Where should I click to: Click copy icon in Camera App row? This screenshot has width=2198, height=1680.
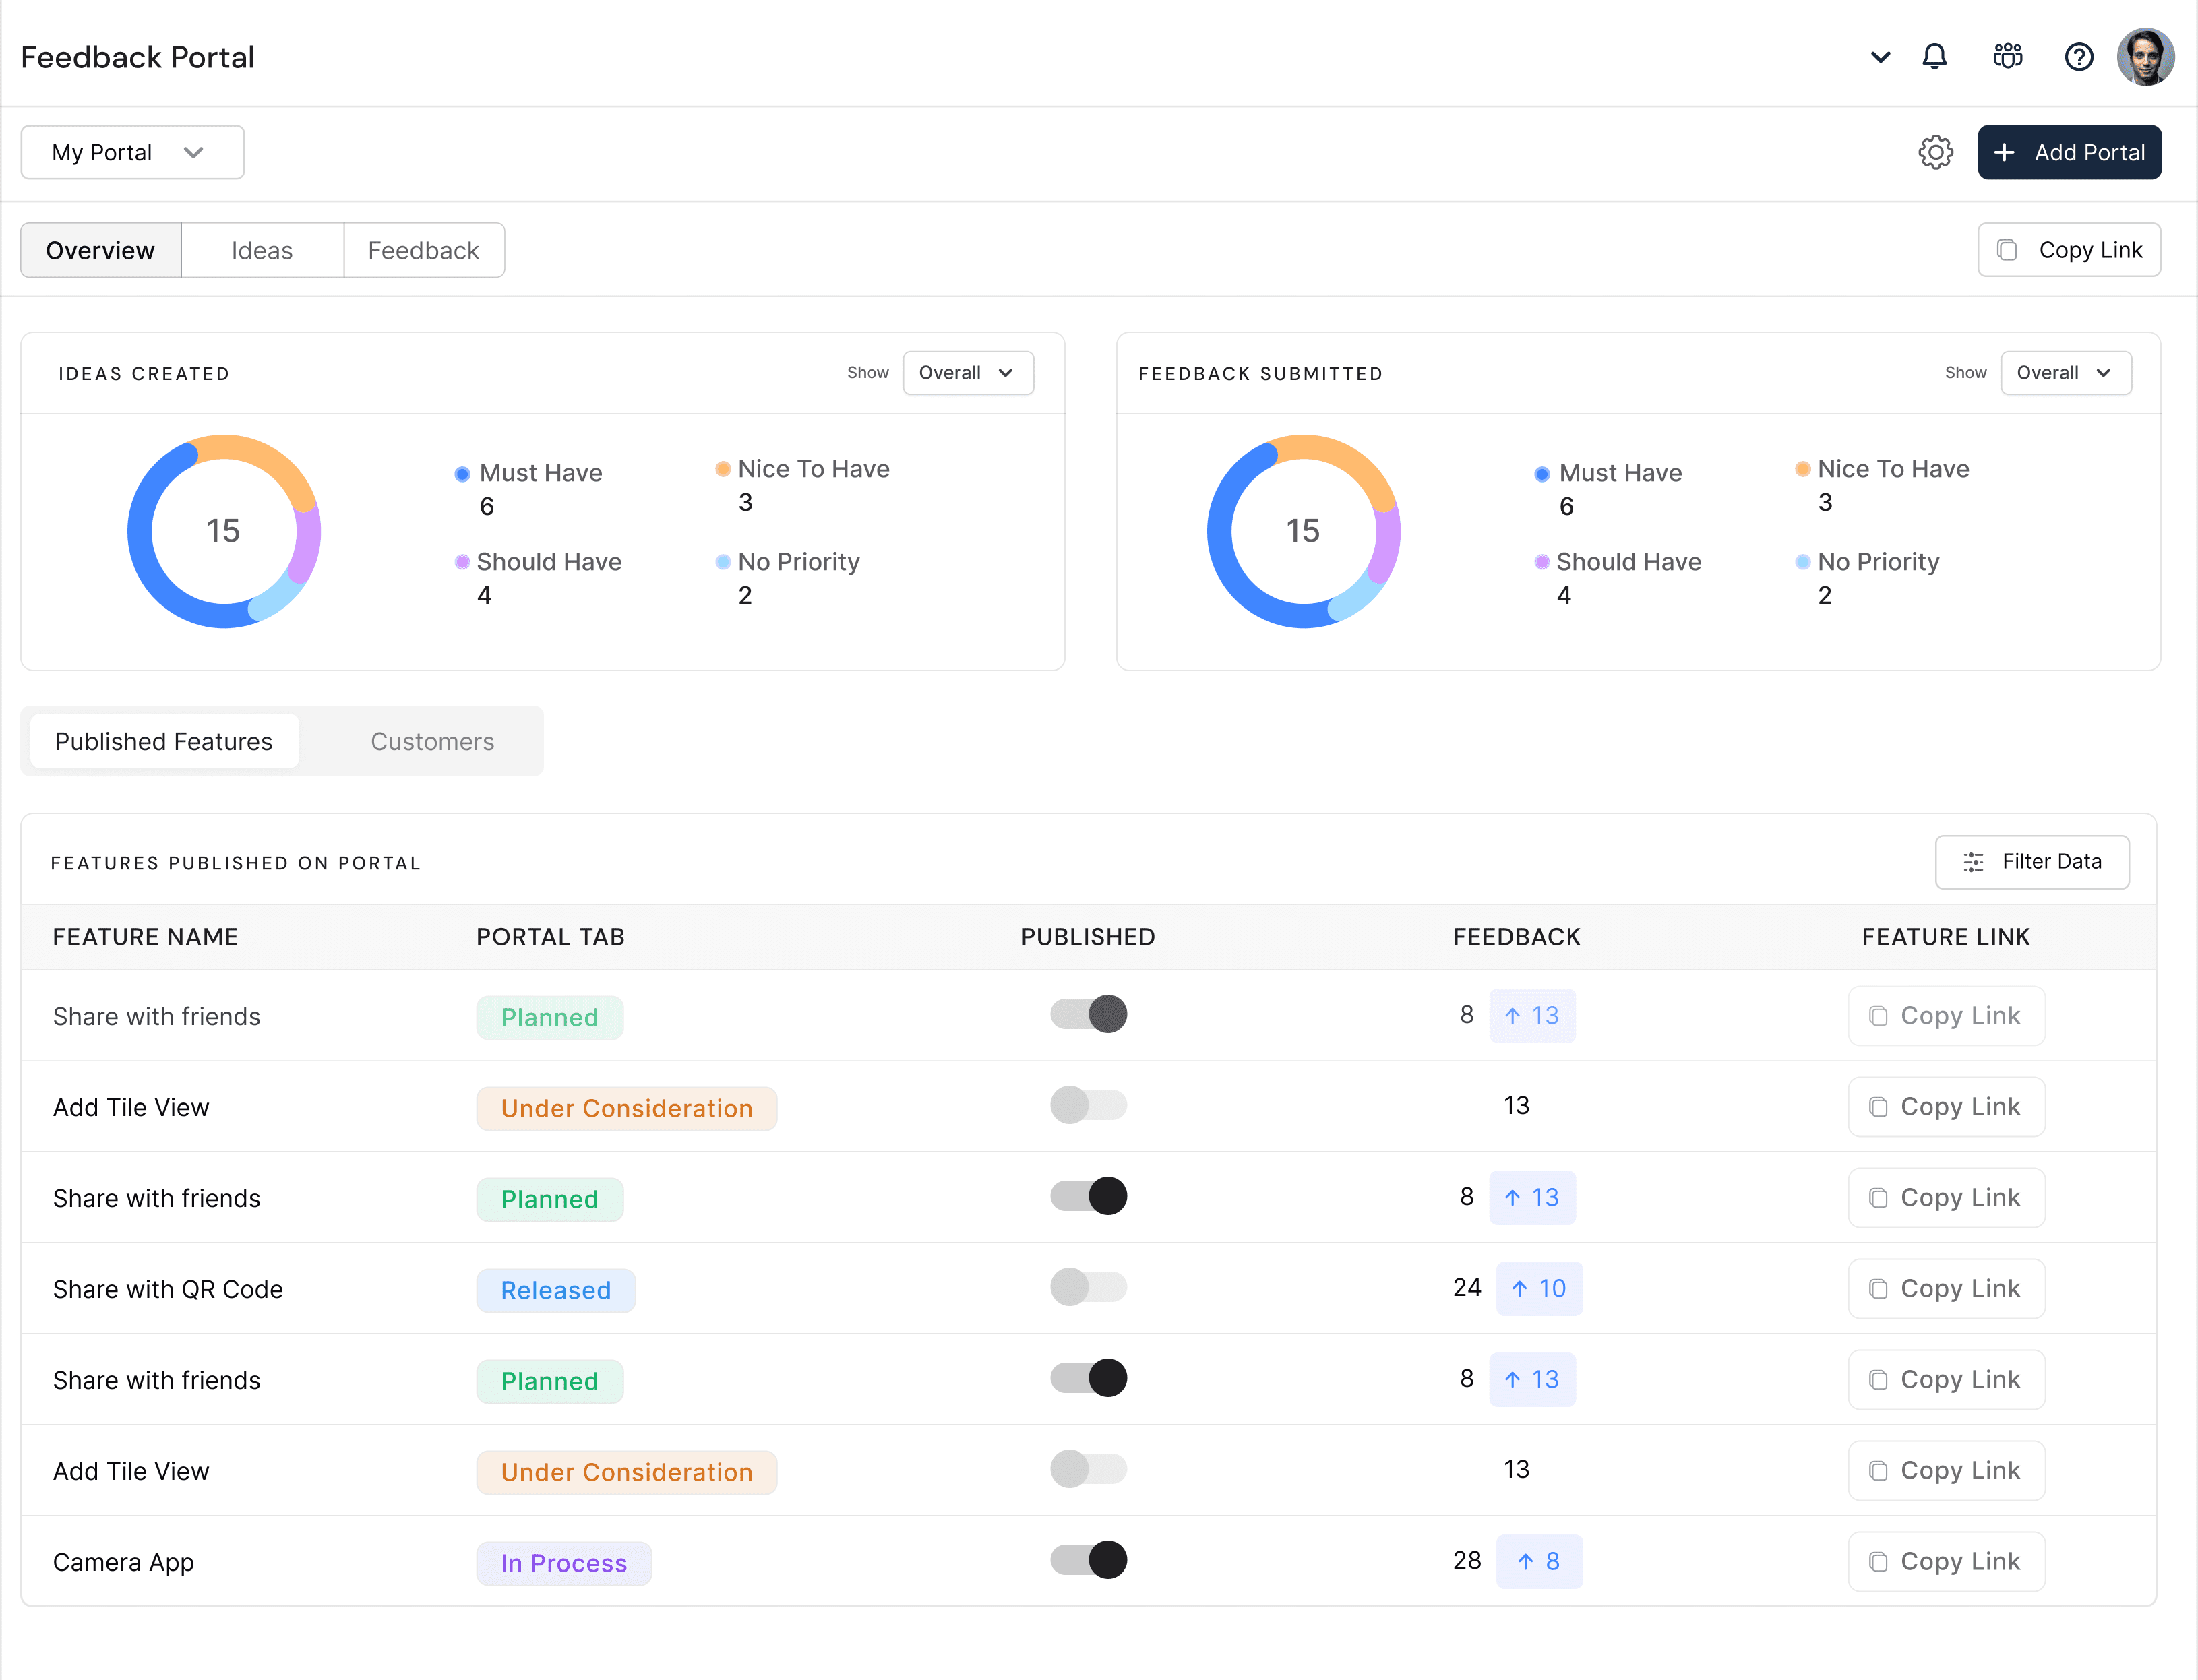(1878, 1561)
